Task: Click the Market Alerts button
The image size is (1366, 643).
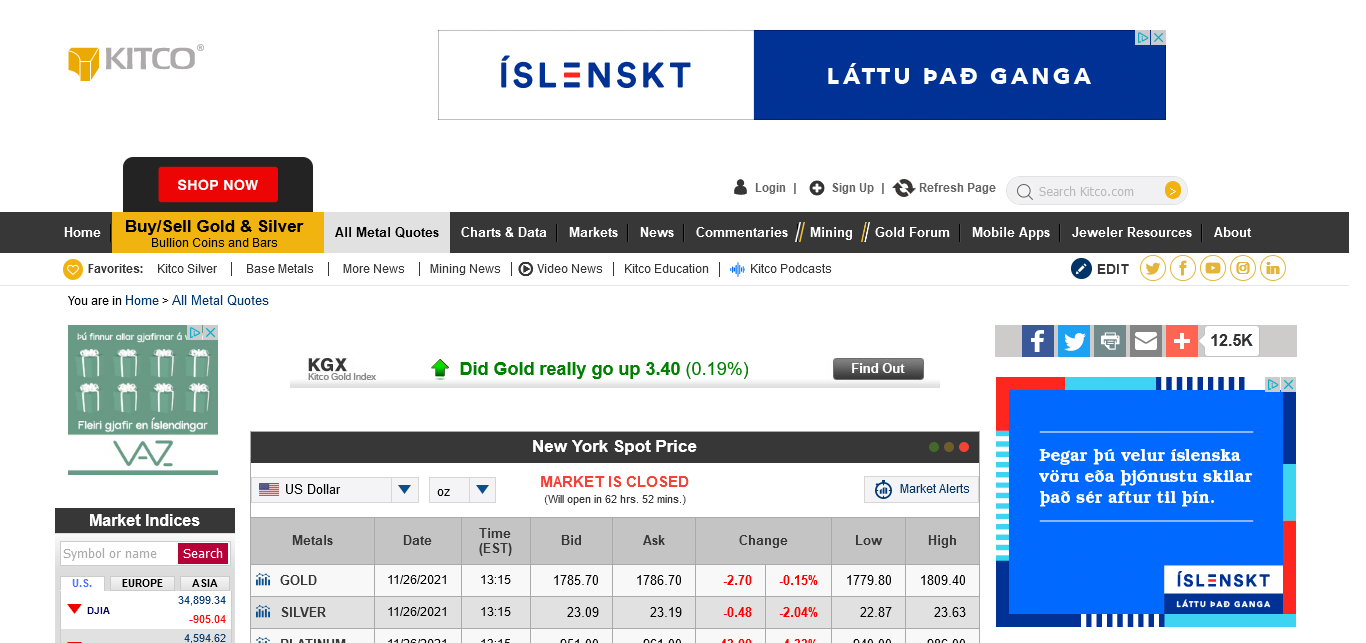Action: (x=921, y=489)
